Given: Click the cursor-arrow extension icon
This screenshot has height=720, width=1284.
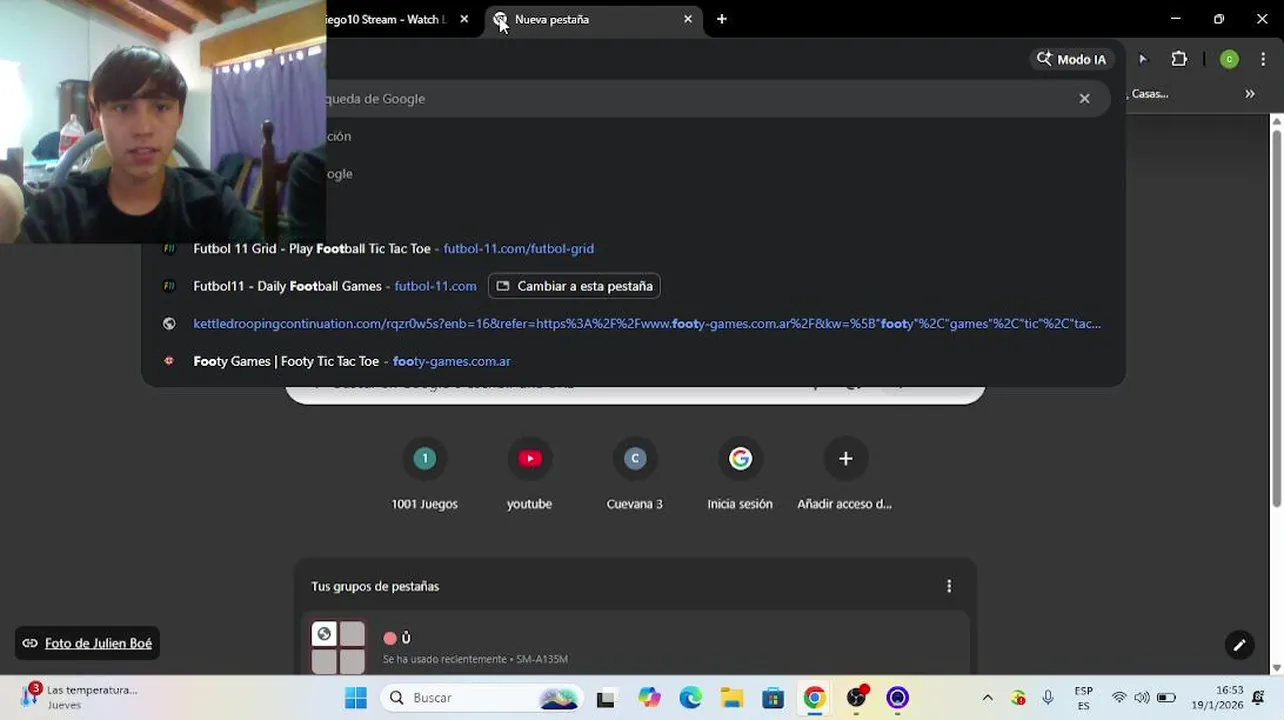Looking at the screenshot, I should click(1142, 59).
